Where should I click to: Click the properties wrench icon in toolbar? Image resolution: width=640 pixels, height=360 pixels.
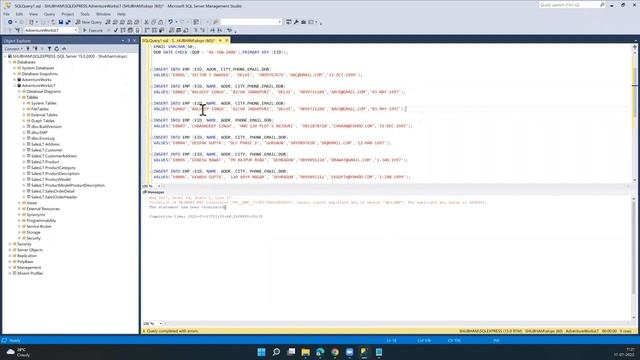click(296, 22)
